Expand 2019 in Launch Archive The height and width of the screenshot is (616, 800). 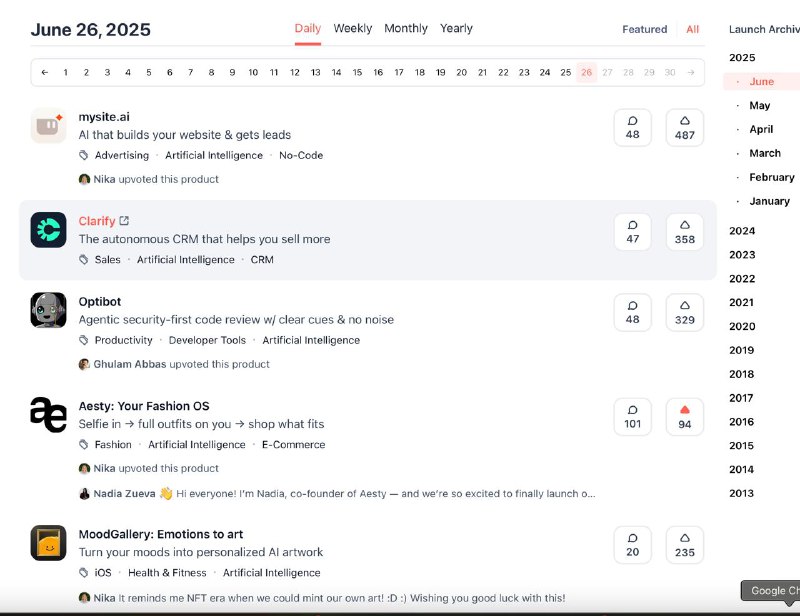coord(742,350)
